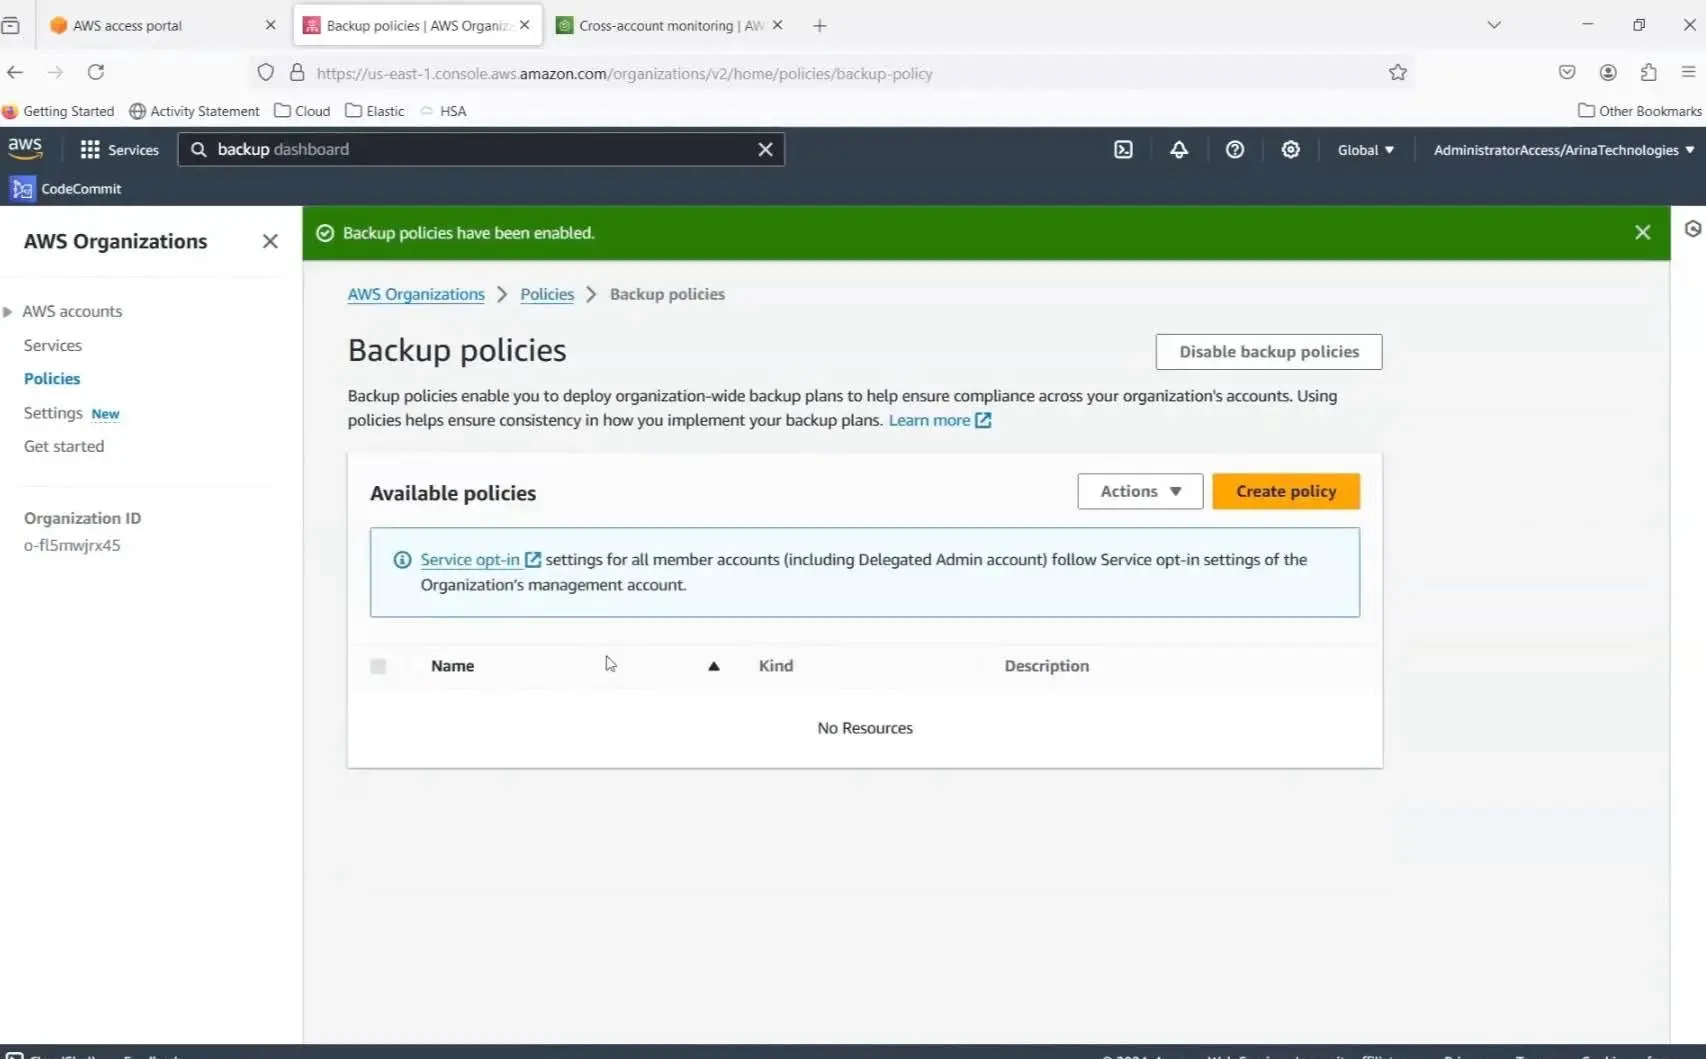Toggle the select-all policies checkbox

coord(378,667)
